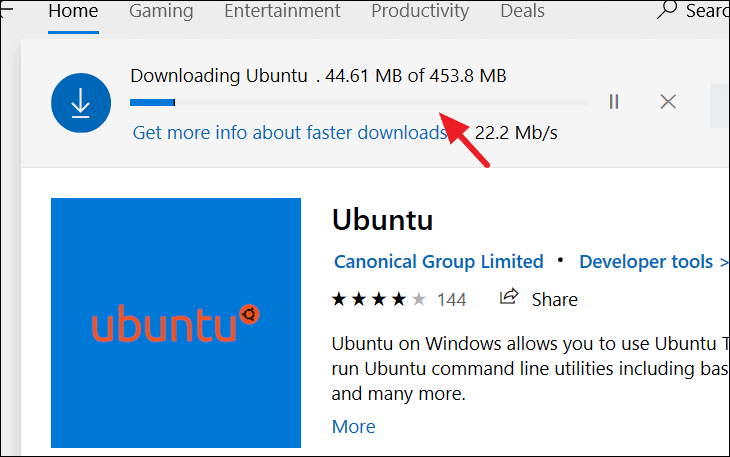Click the Share arrow icon

[x=509, y=296]
